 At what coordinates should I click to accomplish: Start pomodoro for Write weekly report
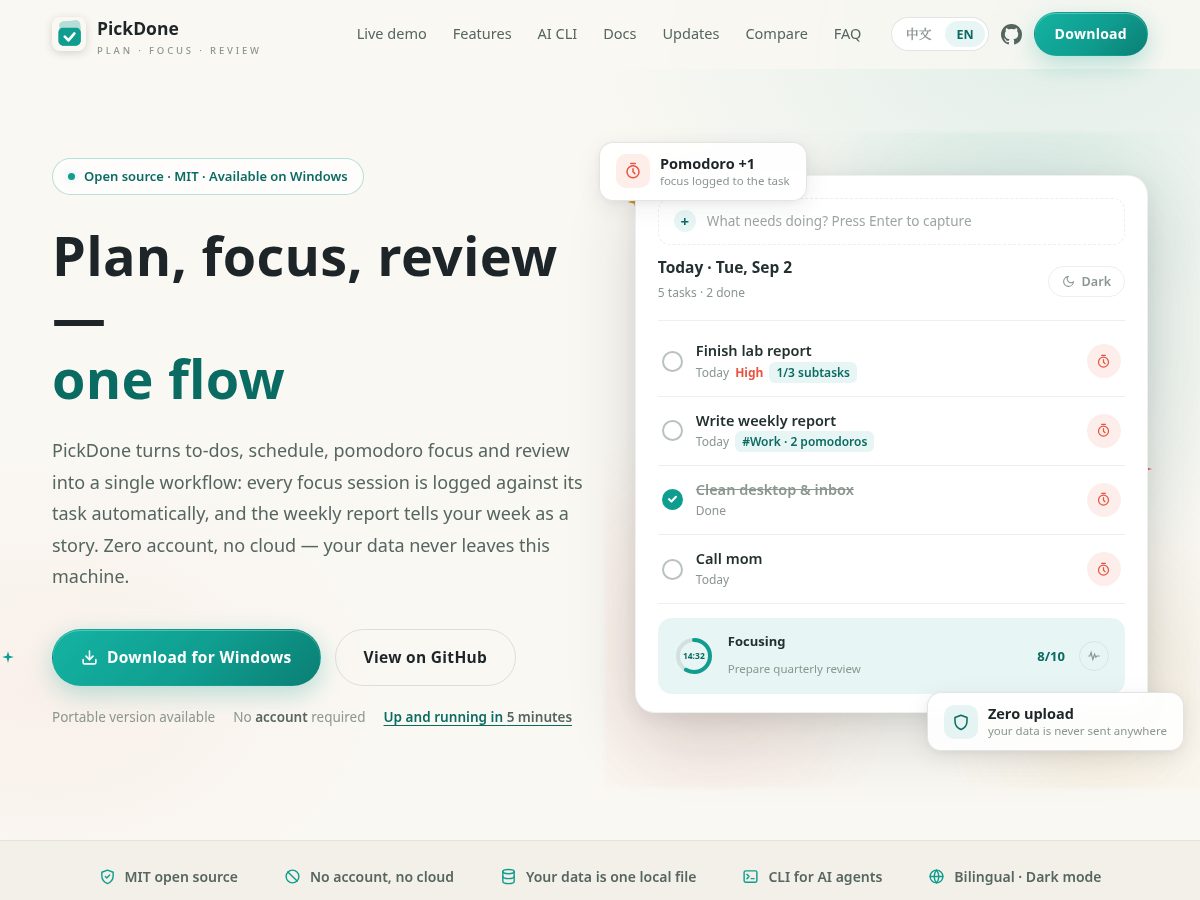1104,430
